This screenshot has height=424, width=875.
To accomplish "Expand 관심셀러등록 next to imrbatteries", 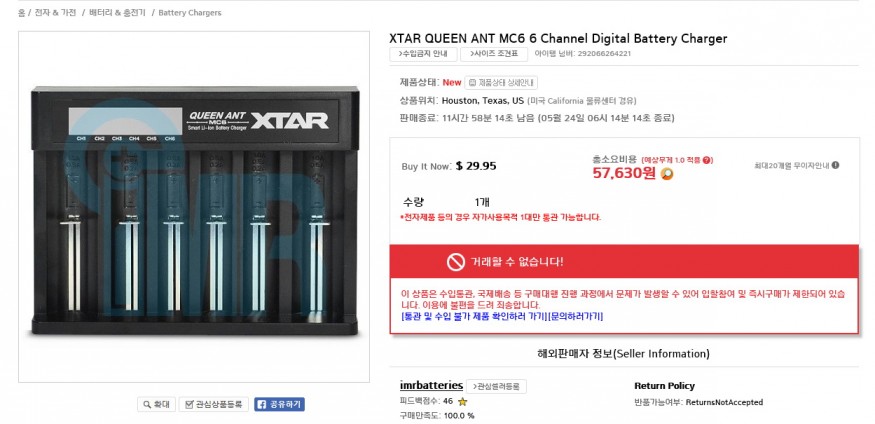I will point(497,386).
